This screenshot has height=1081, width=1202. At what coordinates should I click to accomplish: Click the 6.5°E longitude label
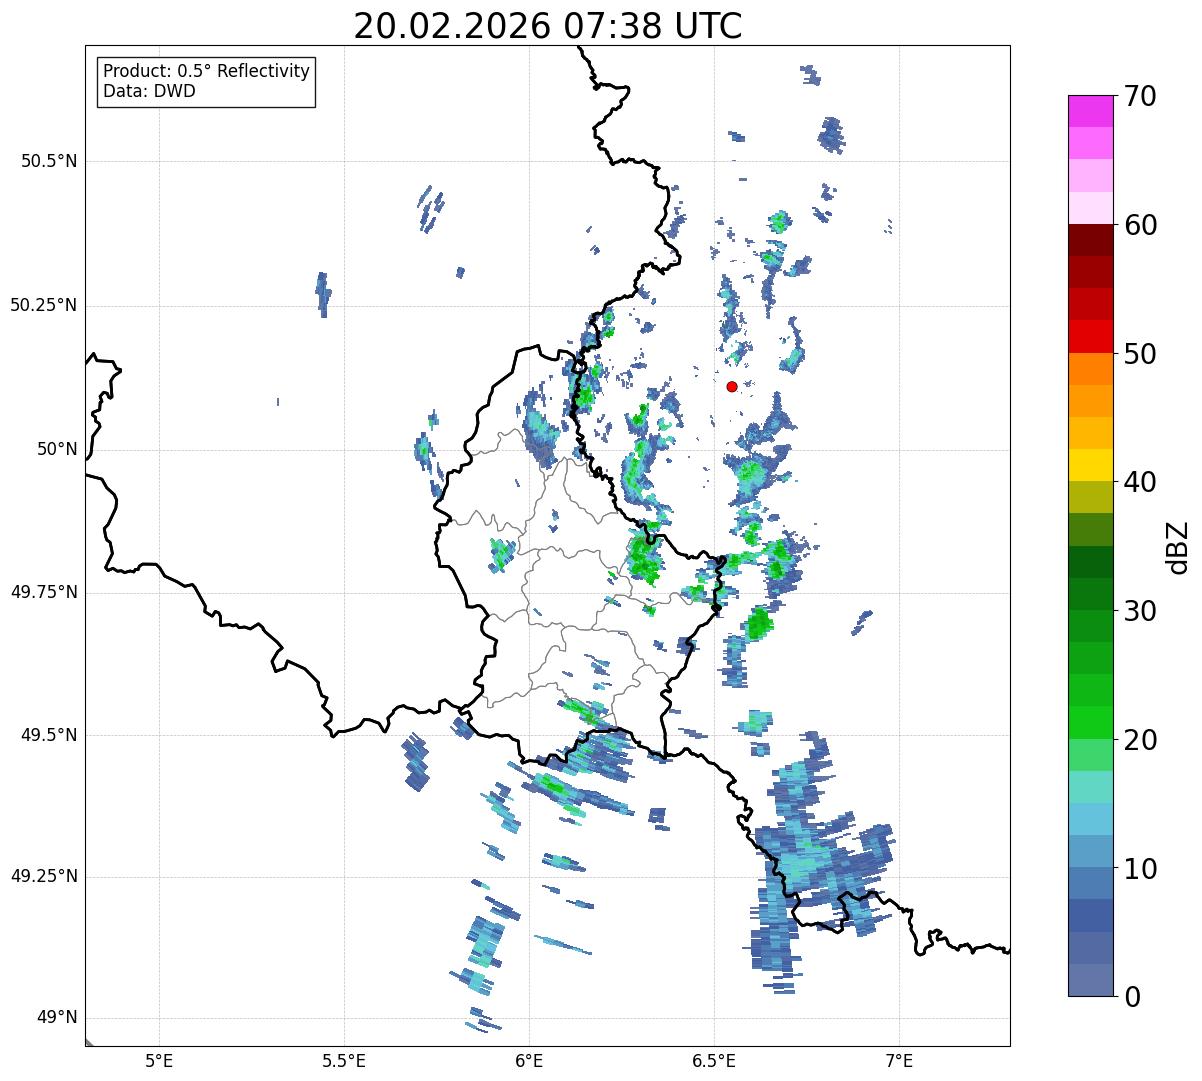click(714, 1060)
